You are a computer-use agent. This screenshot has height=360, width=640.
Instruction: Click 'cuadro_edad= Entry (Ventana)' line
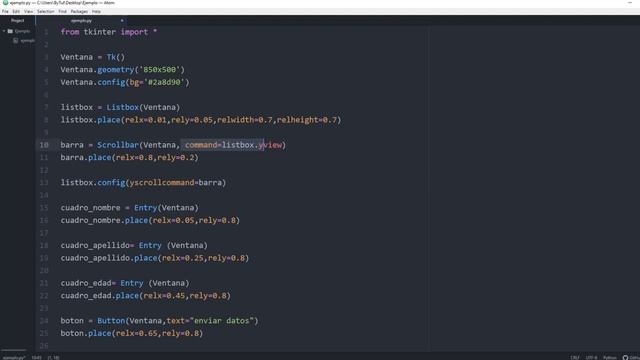pos(125,283)
